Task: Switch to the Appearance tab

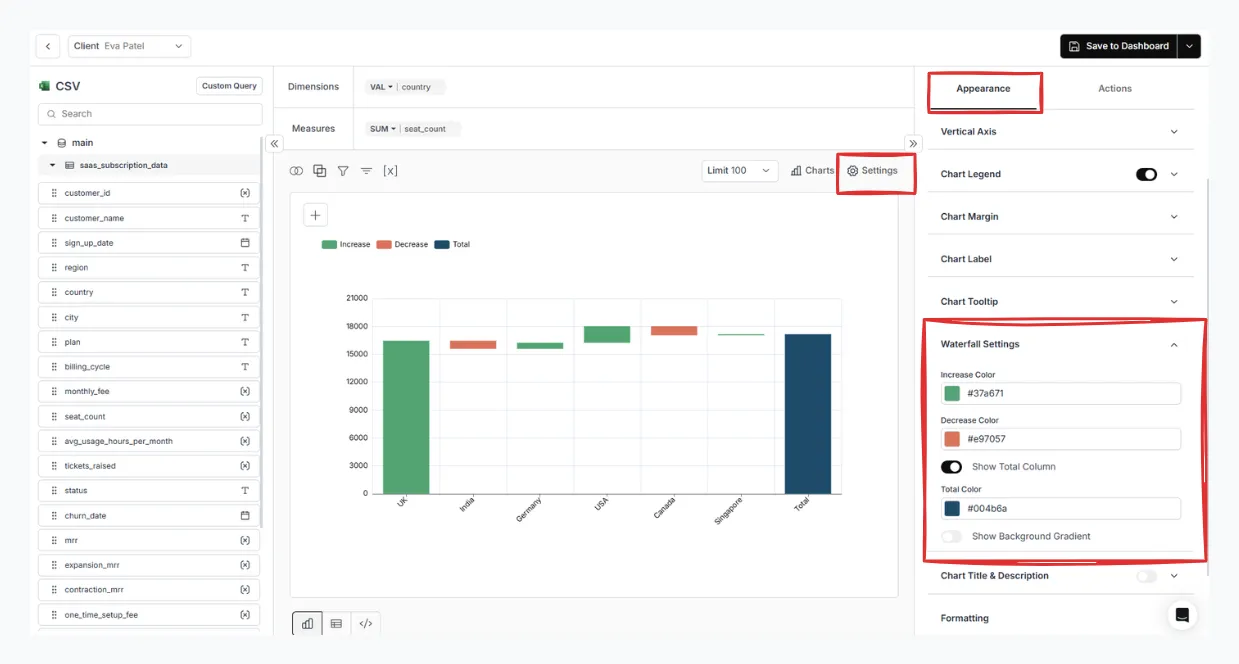Action: tap(983, 89)
